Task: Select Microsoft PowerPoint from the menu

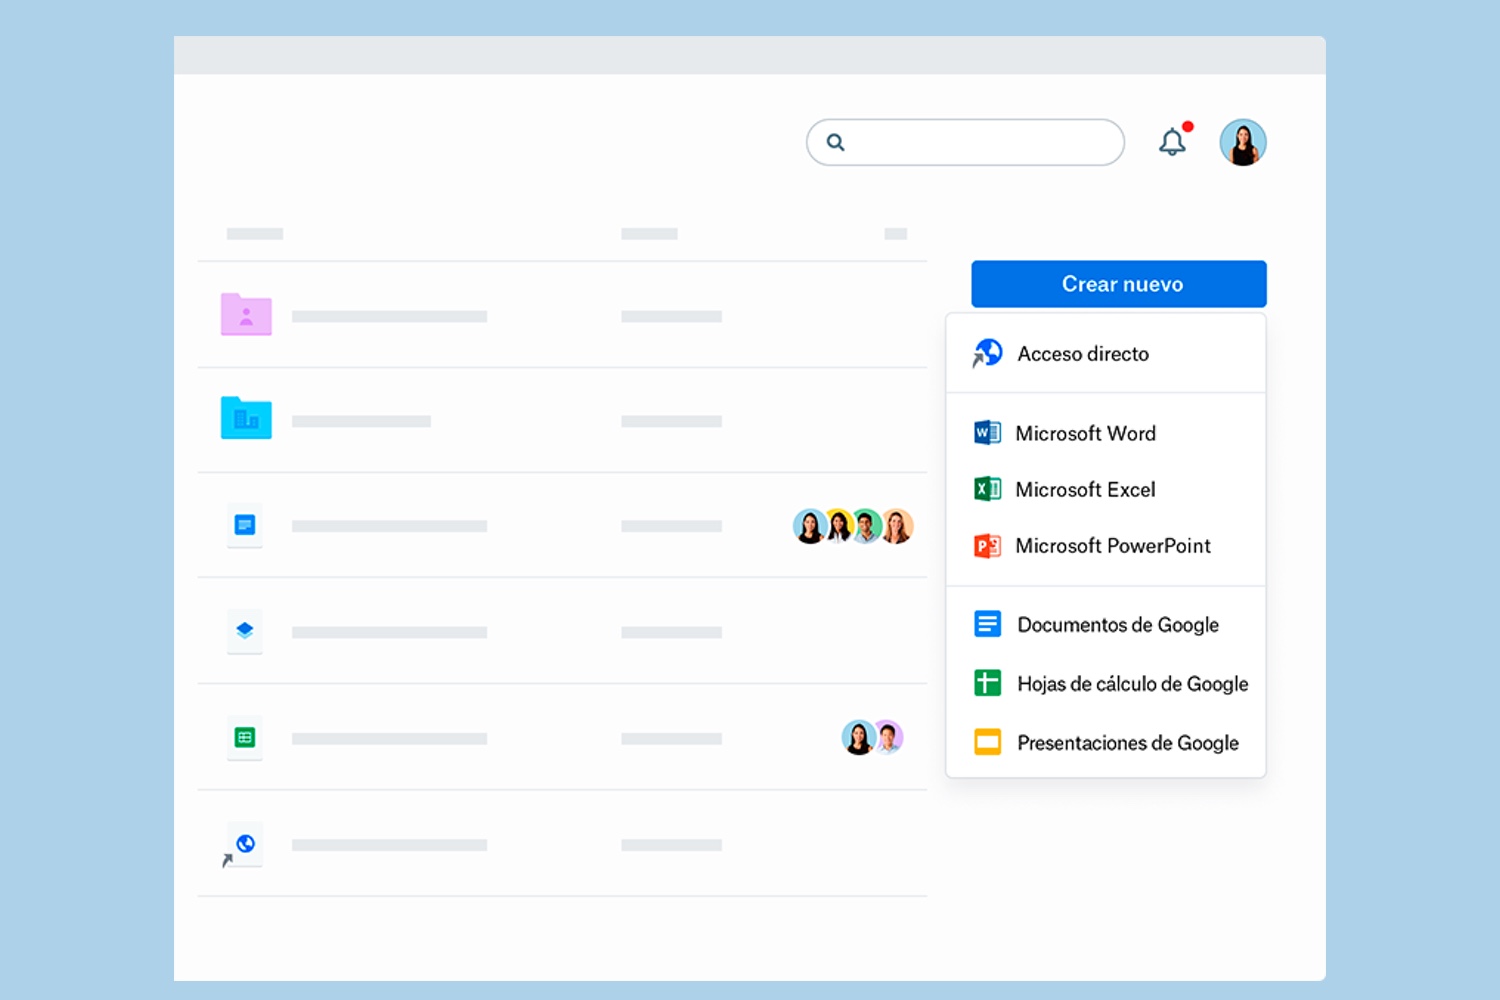Action: (x=1106, y=545)
